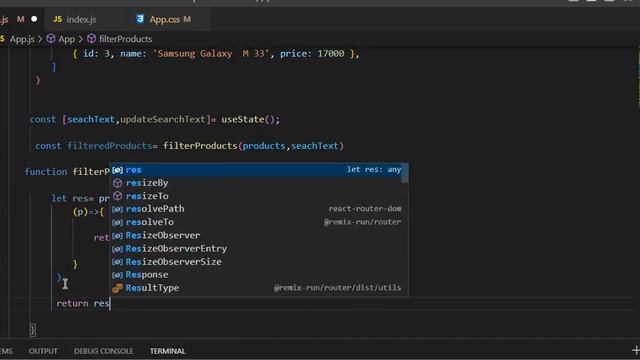Accept the 'res' autocomplete suggestion

[259, 170]
